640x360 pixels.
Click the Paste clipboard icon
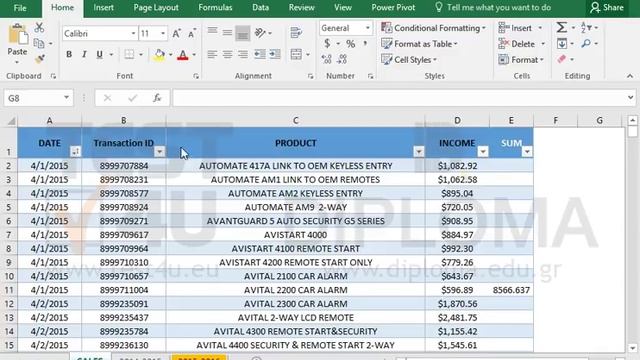[17, 35]
